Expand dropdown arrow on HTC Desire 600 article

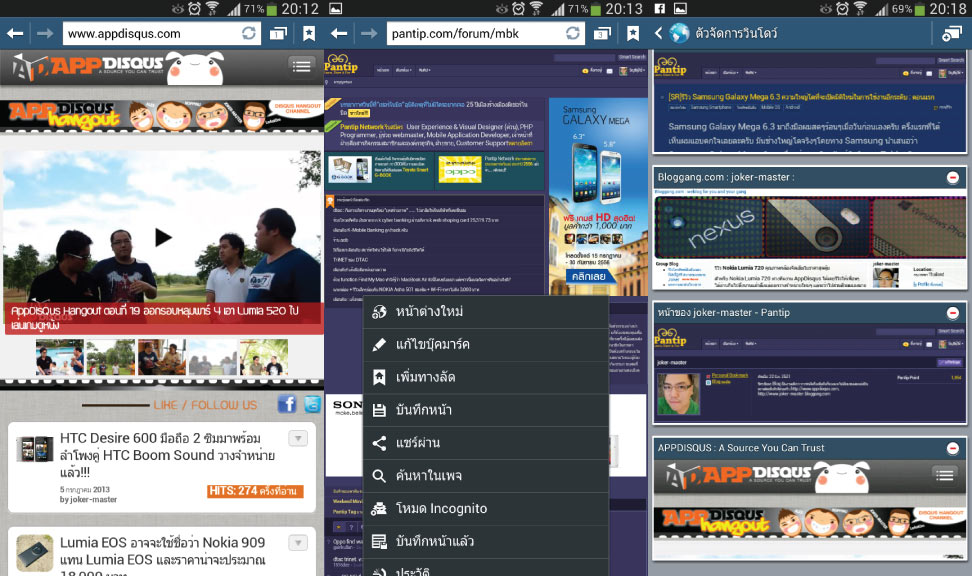(298, 439)
